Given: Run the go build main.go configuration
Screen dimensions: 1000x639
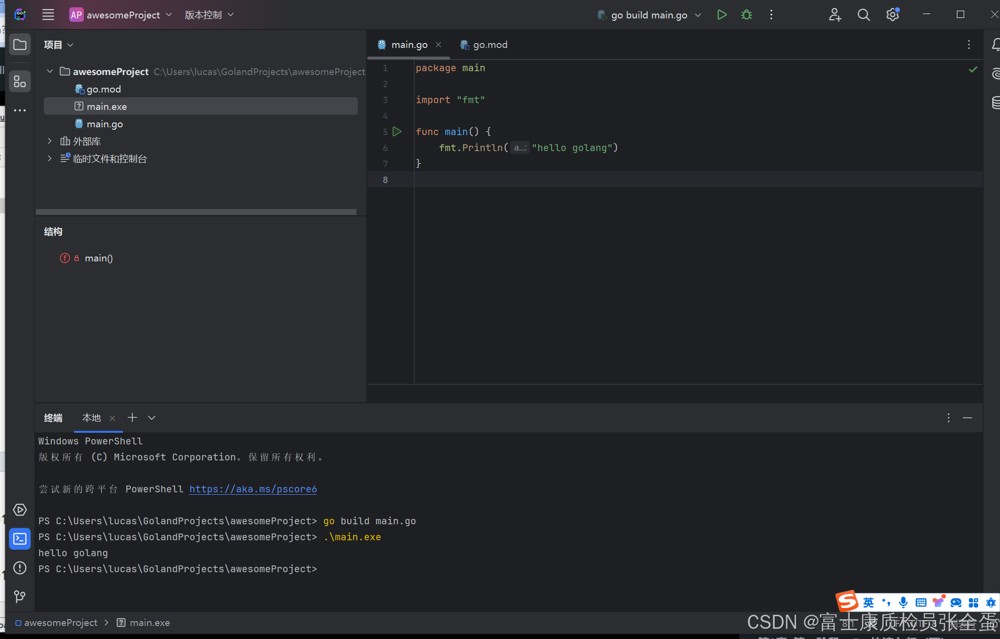Looking at the screenshot, I should click(x=721, y=15).
